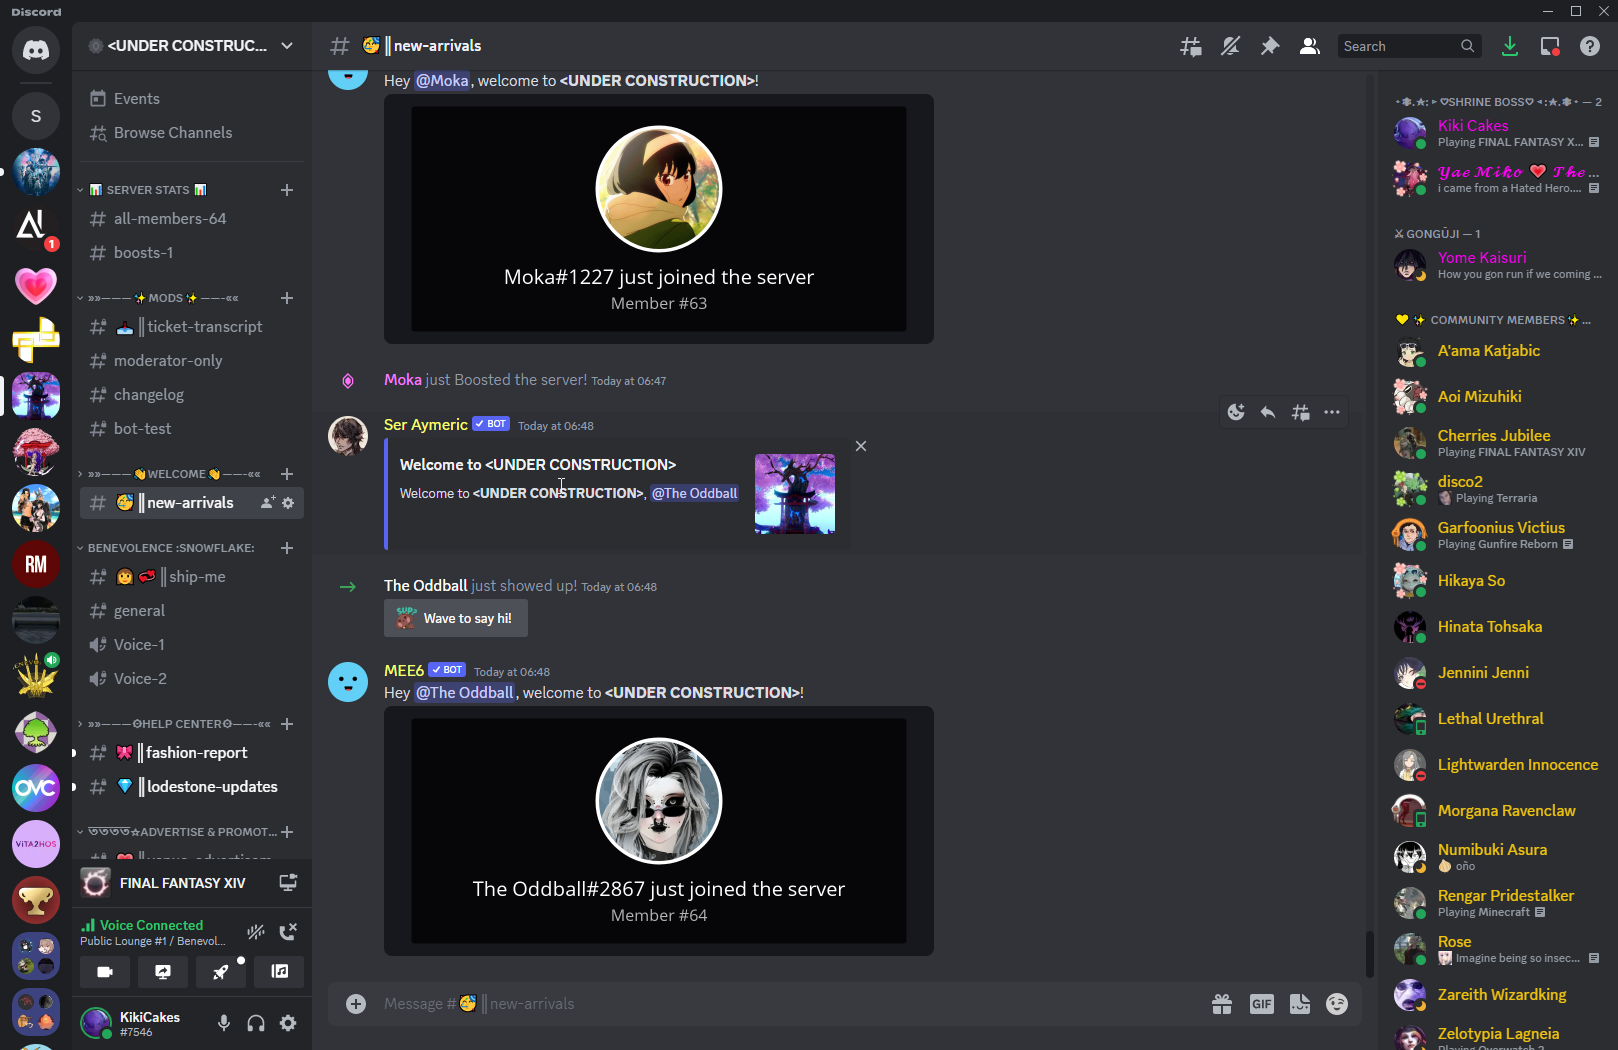
Task: Add a channel to HELP CENTER category
Action: pos(287,724)
